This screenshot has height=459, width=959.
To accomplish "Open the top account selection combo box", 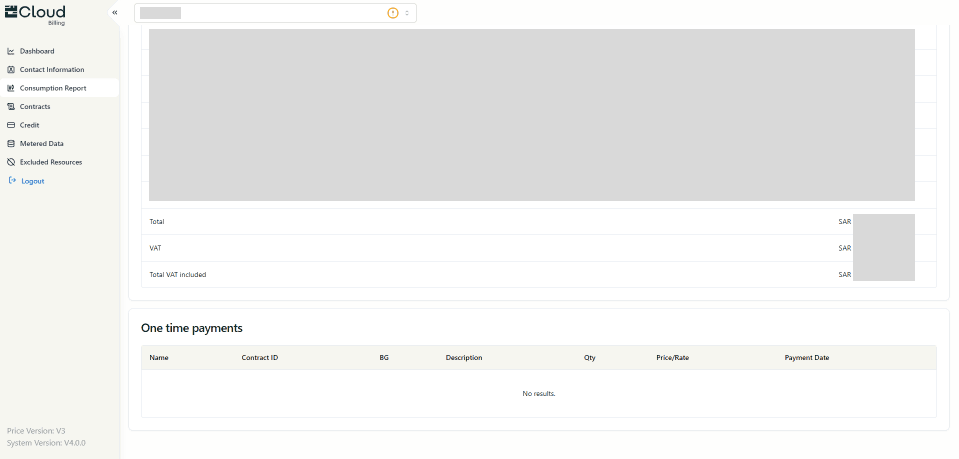I will coord(270,13).
